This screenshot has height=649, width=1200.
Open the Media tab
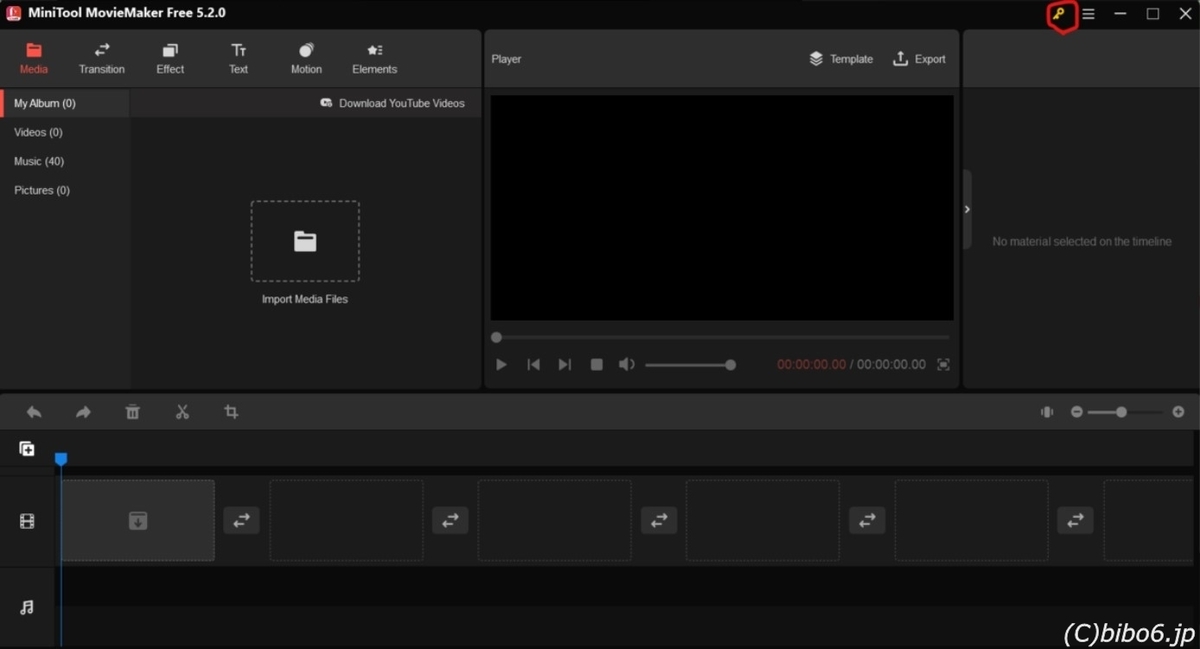[x=34, y=59]
